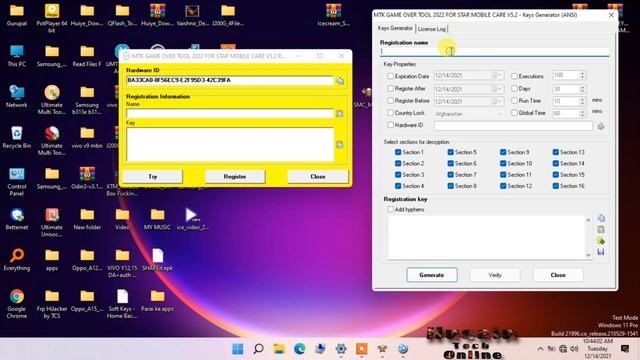Open File Explorer from taskbar
The image size is (640, 360).
(279, 349)
